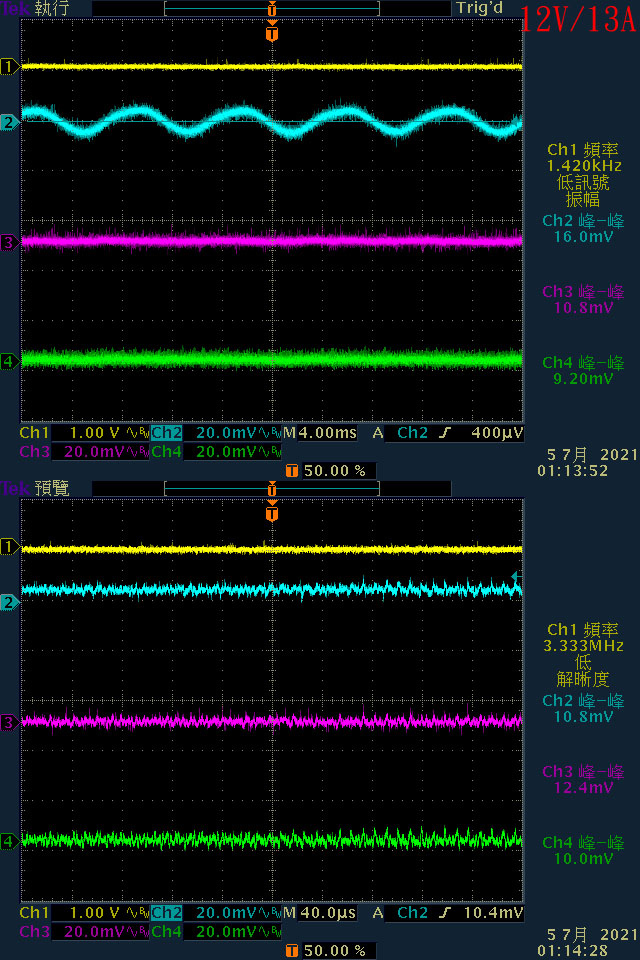Click Ch3 peak-to-peak 10.8mV in 執行 capture

(x=584, y=308)
